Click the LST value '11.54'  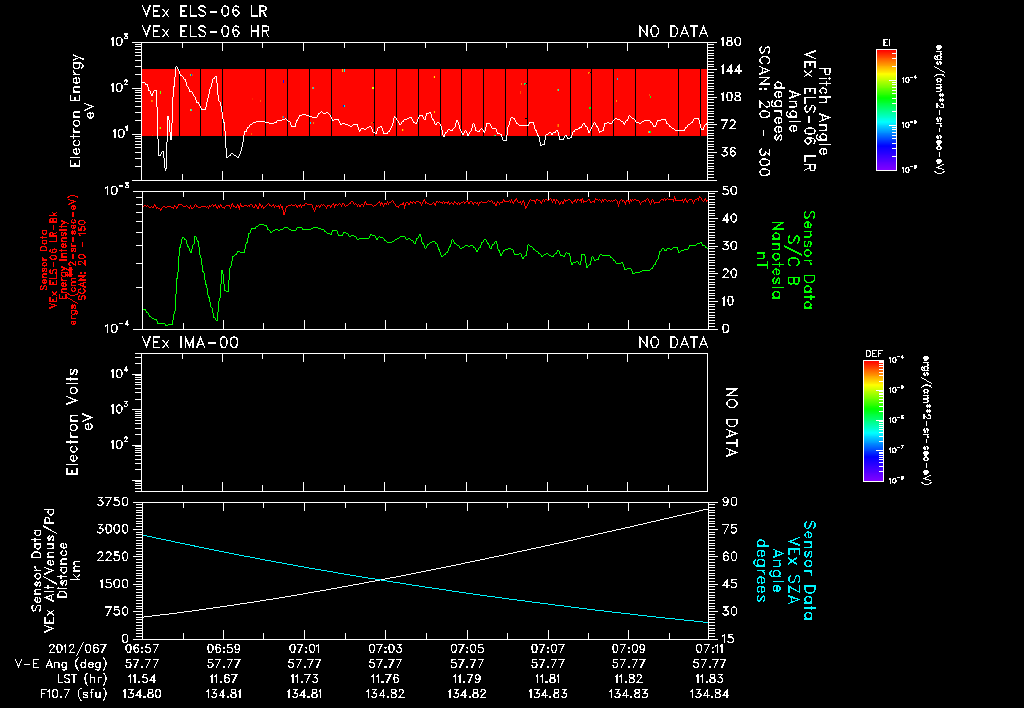[x=142, y=679]
